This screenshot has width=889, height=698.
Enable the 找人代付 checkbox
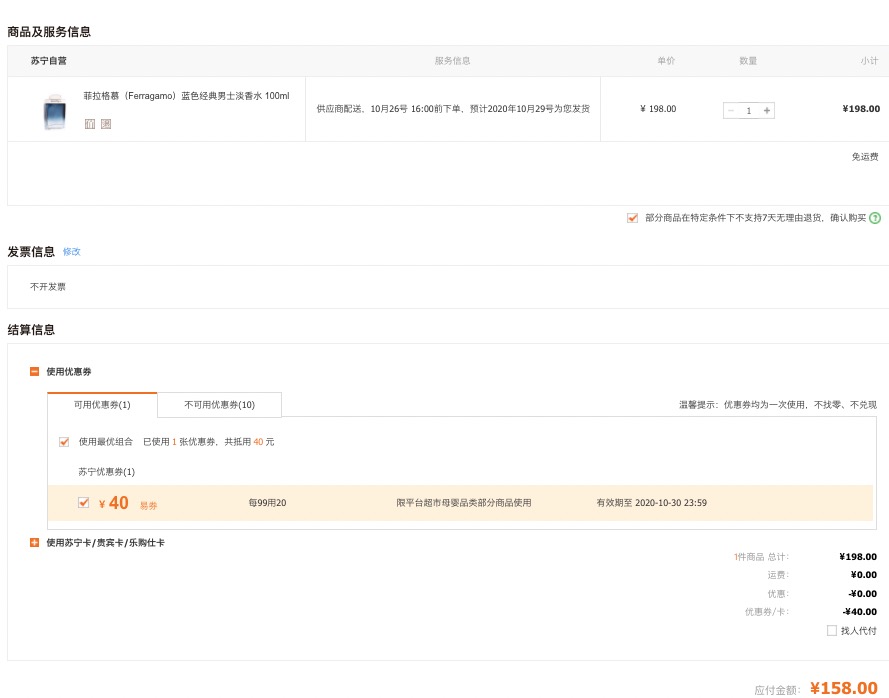(x=832, y=631)
